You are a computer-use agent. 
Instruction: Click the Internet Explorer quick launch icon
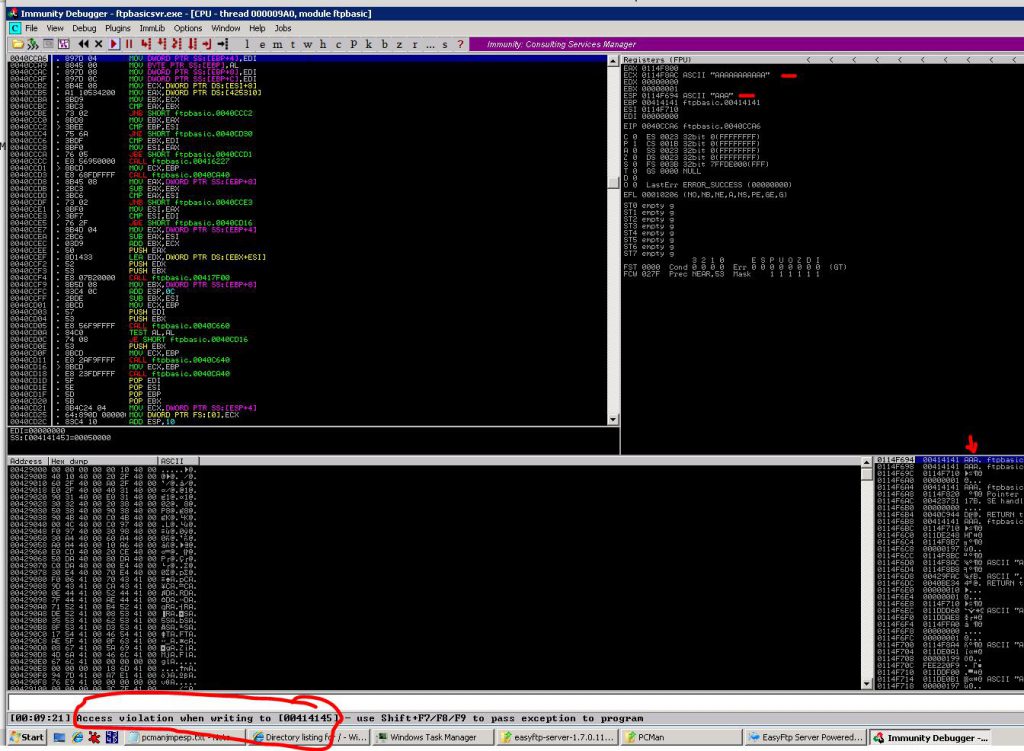[x=77, y=737]
